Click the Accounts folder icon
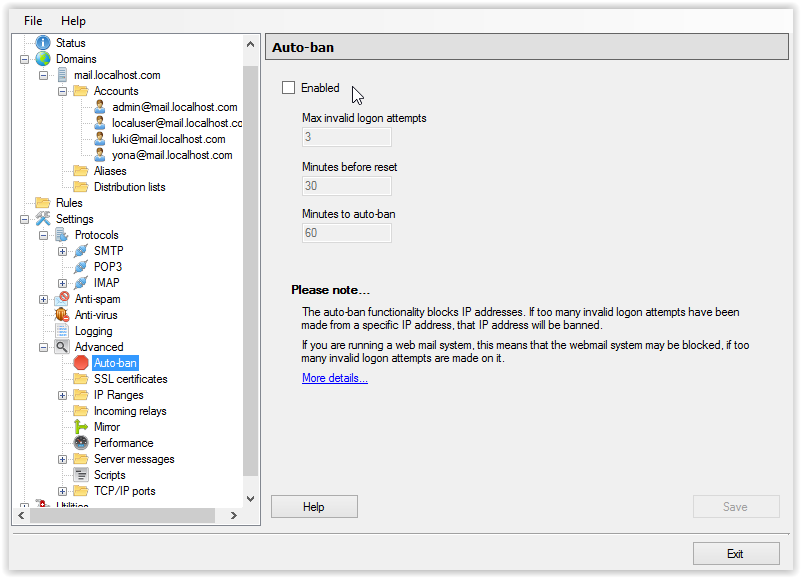The image size is (801, 578). pyautogui.click(x=81, y=91)
